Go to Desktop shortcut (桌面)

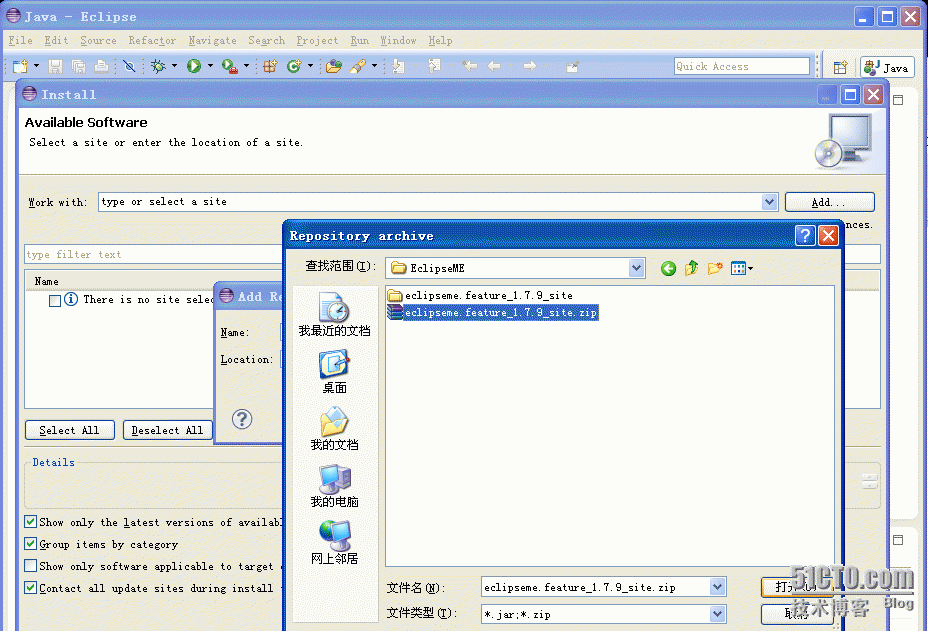click(x=334, y=372)
